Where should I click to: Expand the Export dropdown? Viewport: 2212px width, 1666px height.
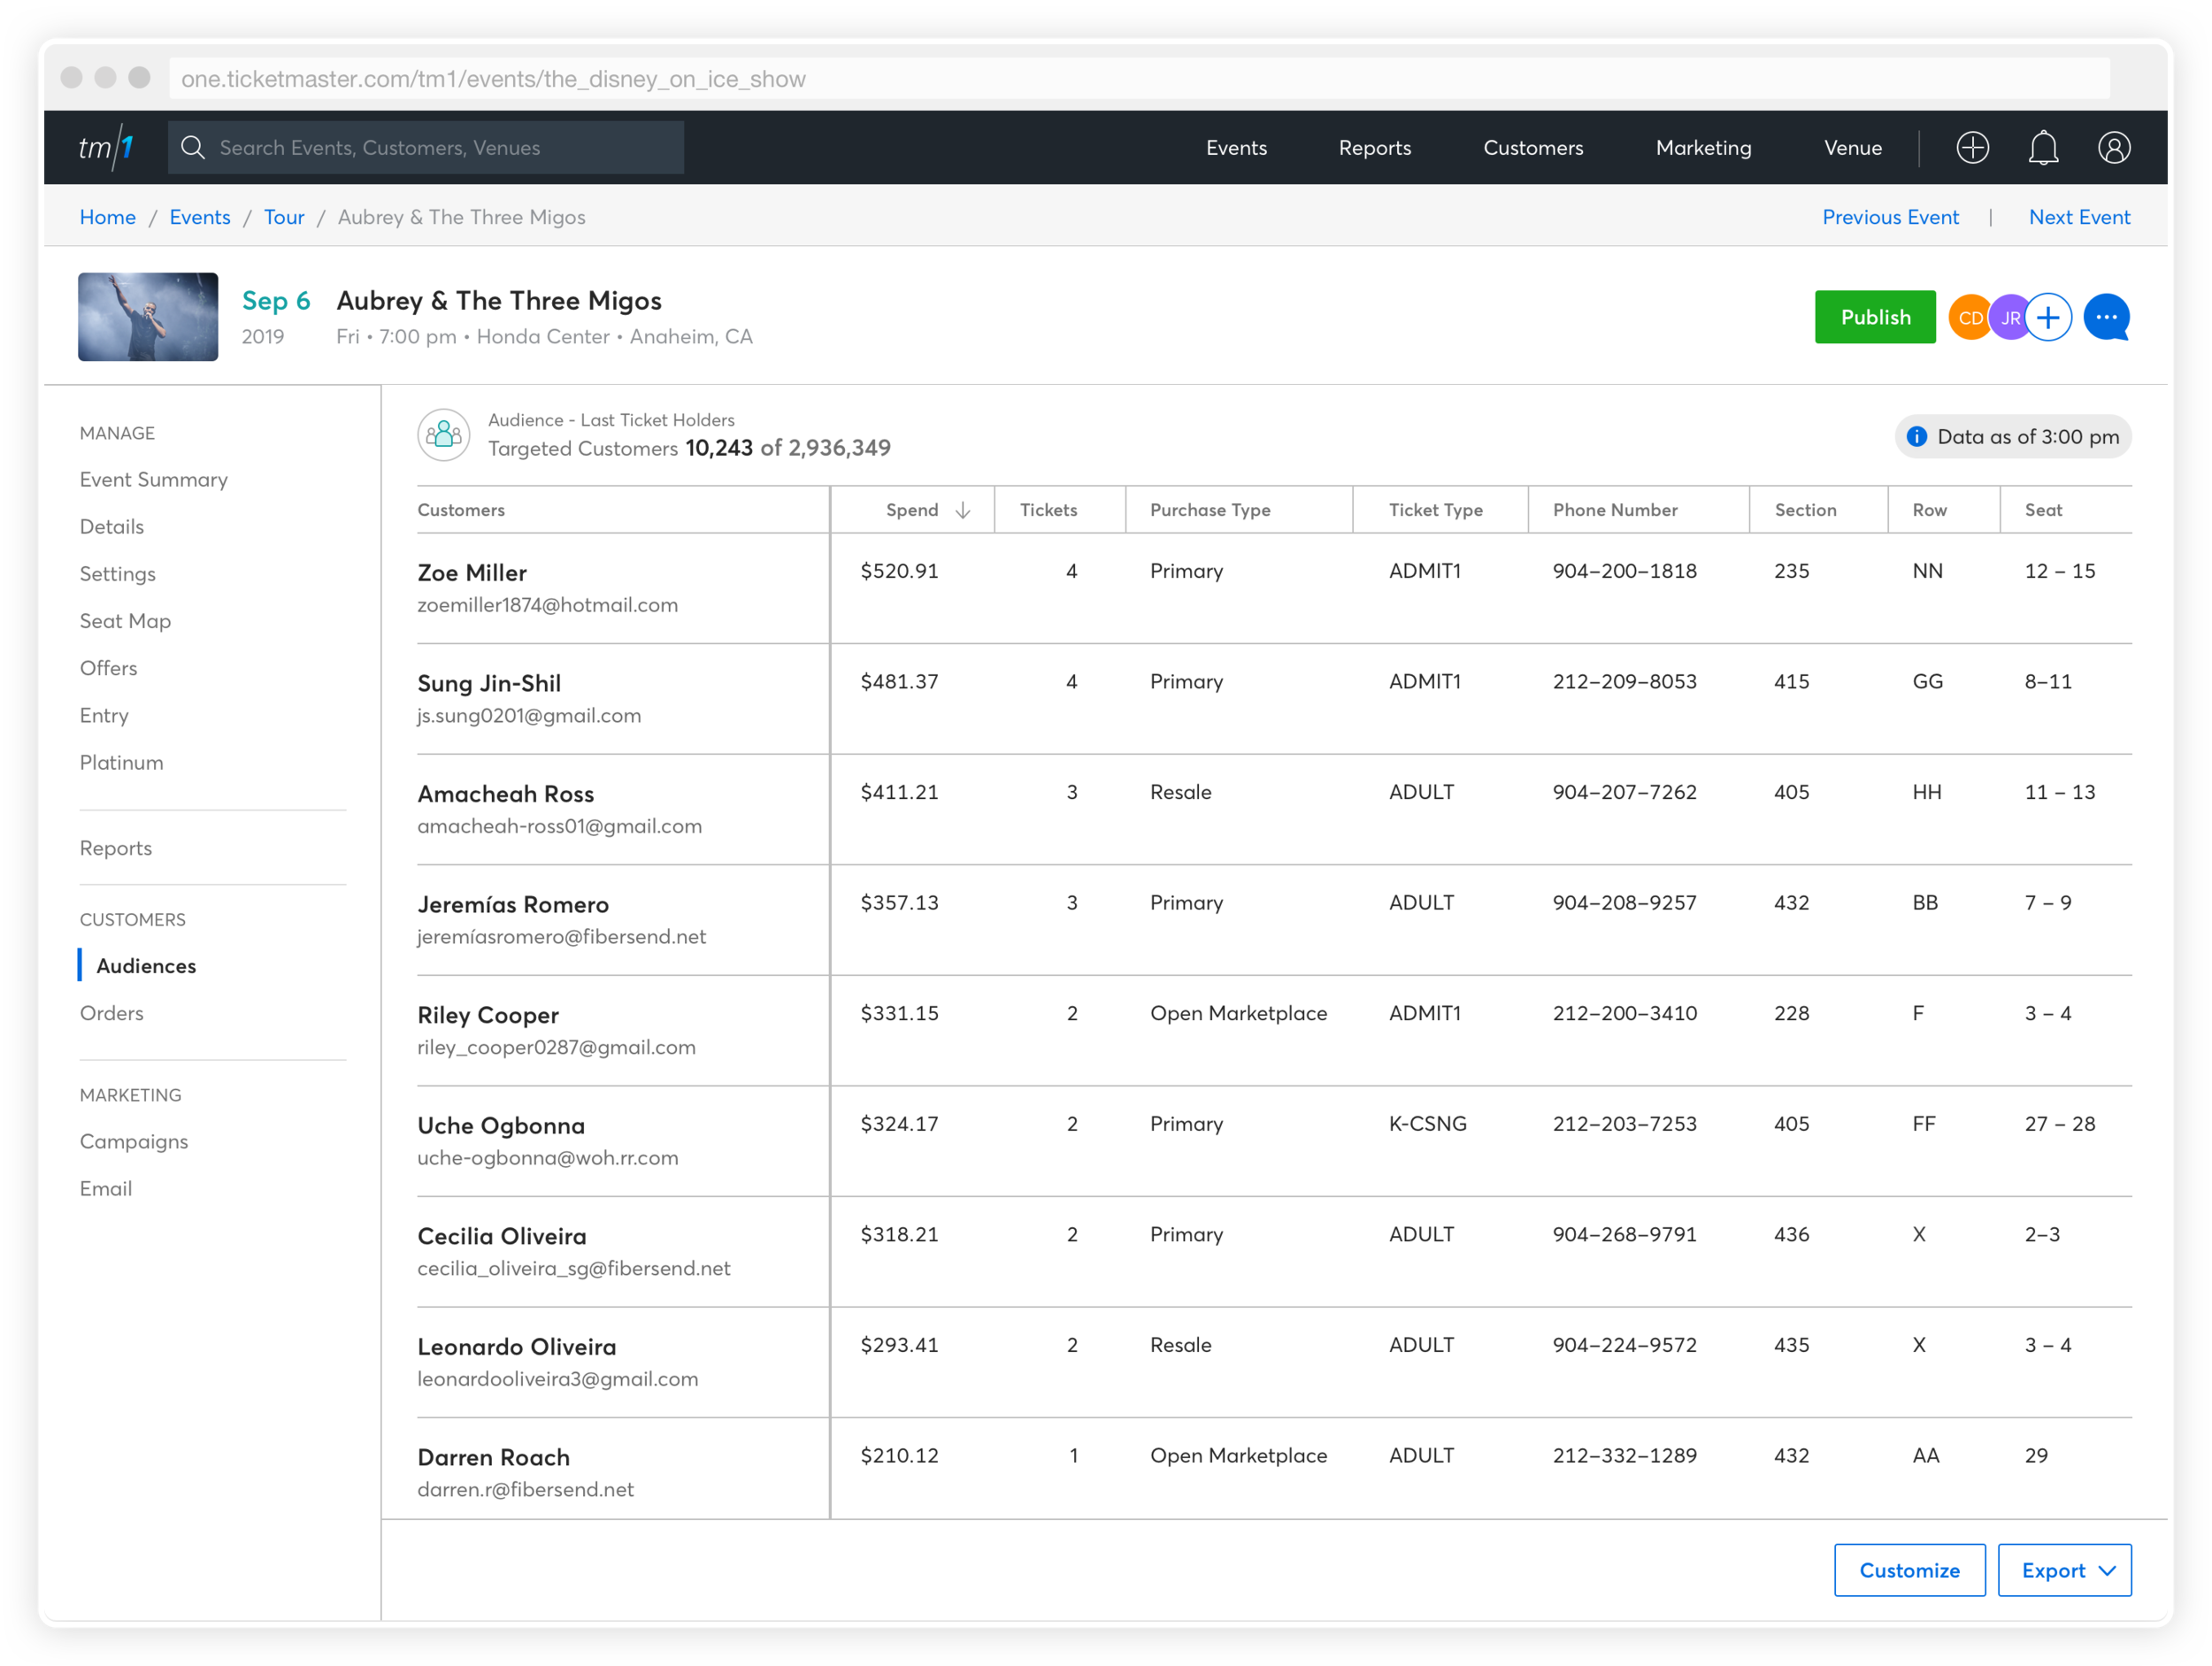tap(2064, 1570)
